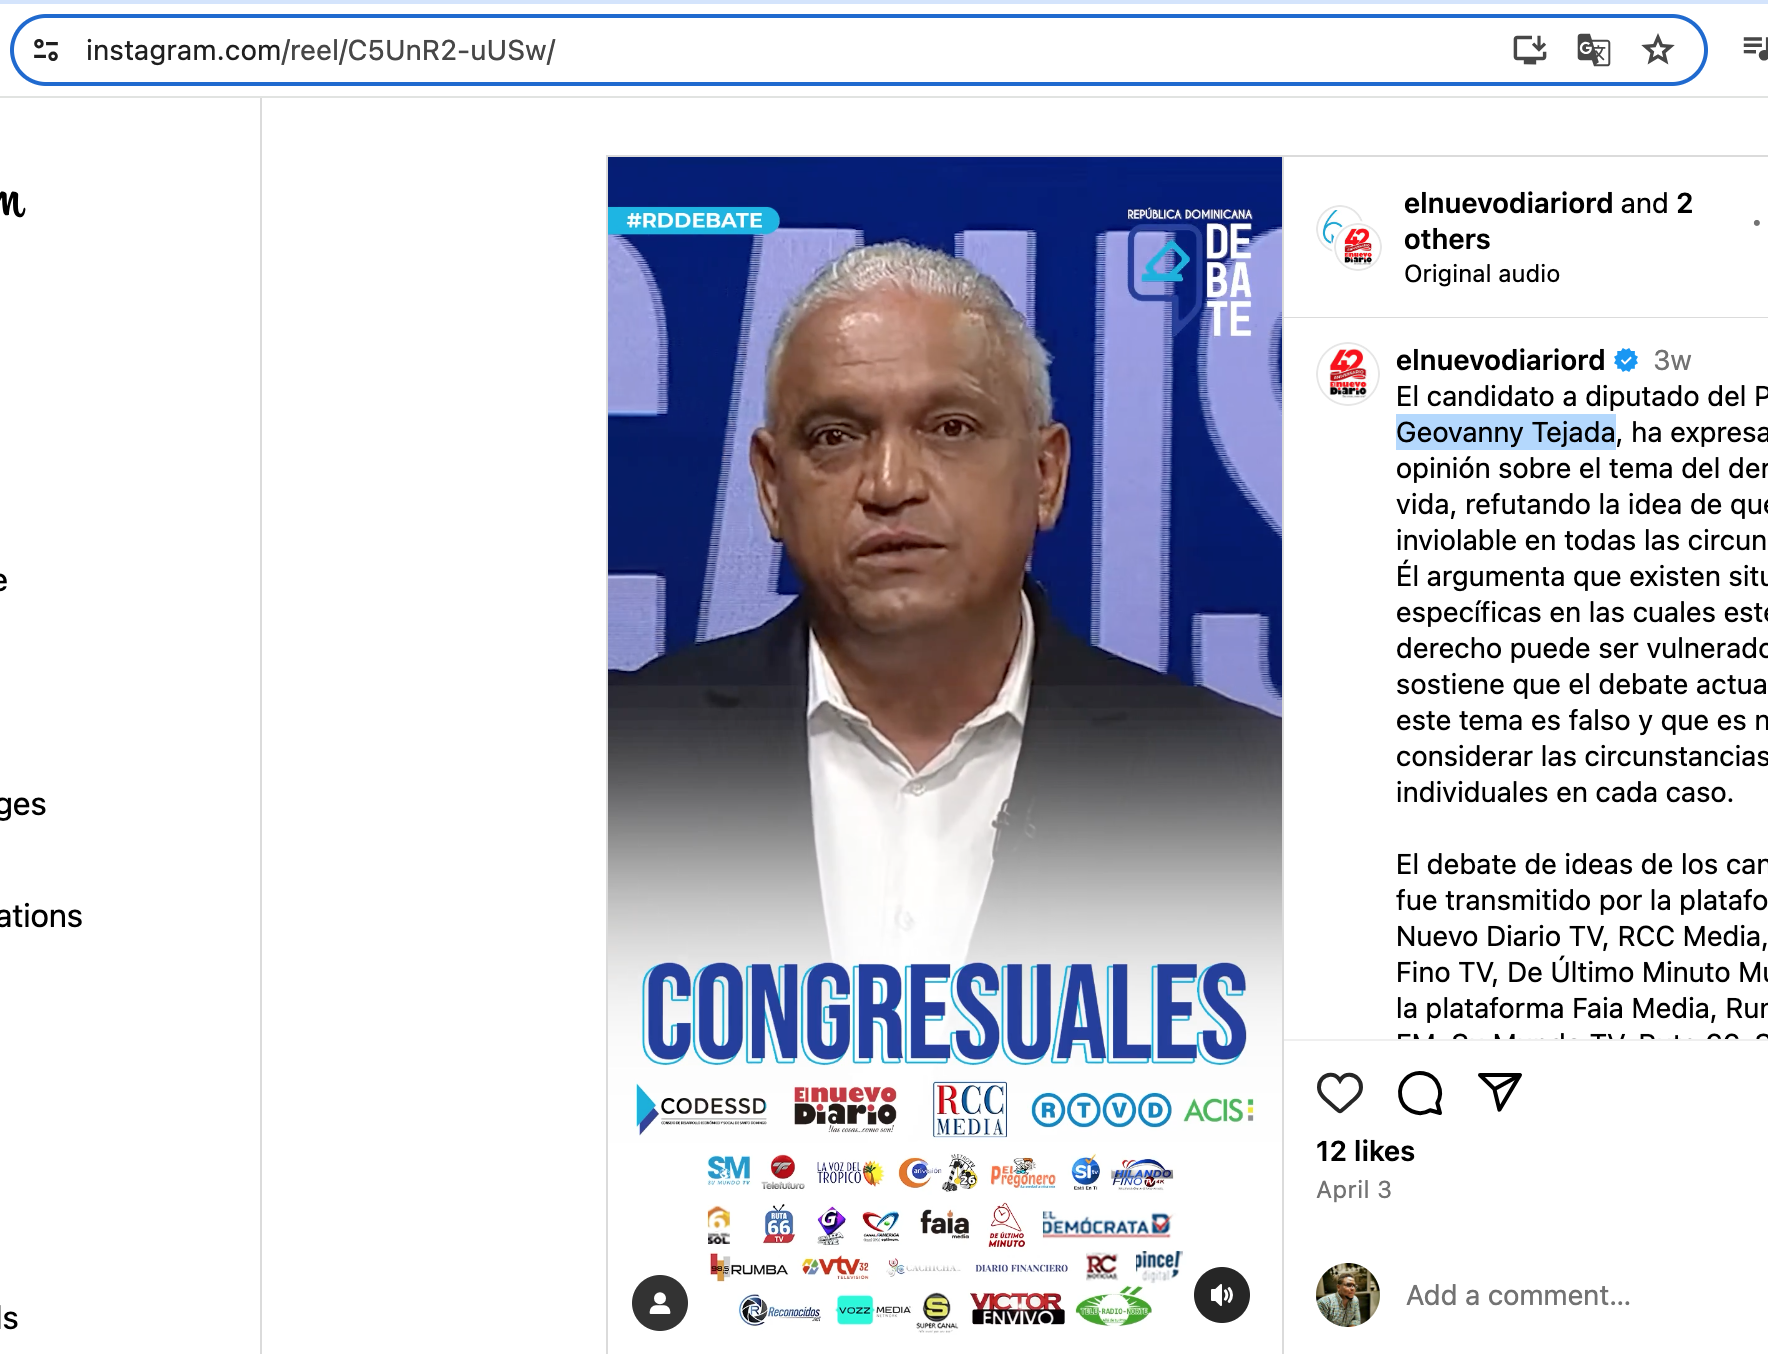This screenshot has height=1354, width=1768.
Task: Like the reel with the heart icon
Action: pyautogui.click(x=1340, y=1092)
